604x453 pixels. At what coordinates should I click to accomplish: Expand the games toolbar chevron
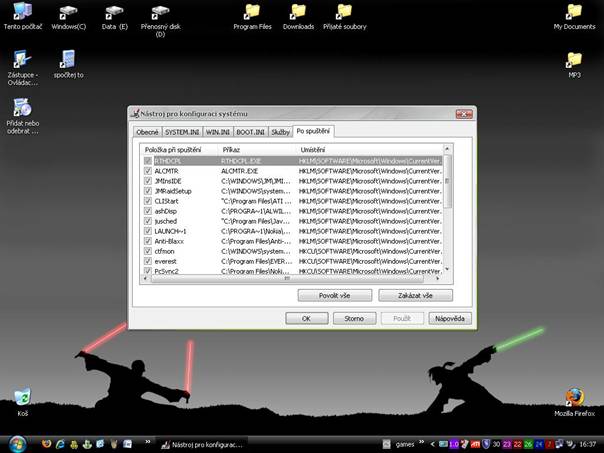point(421,441)
